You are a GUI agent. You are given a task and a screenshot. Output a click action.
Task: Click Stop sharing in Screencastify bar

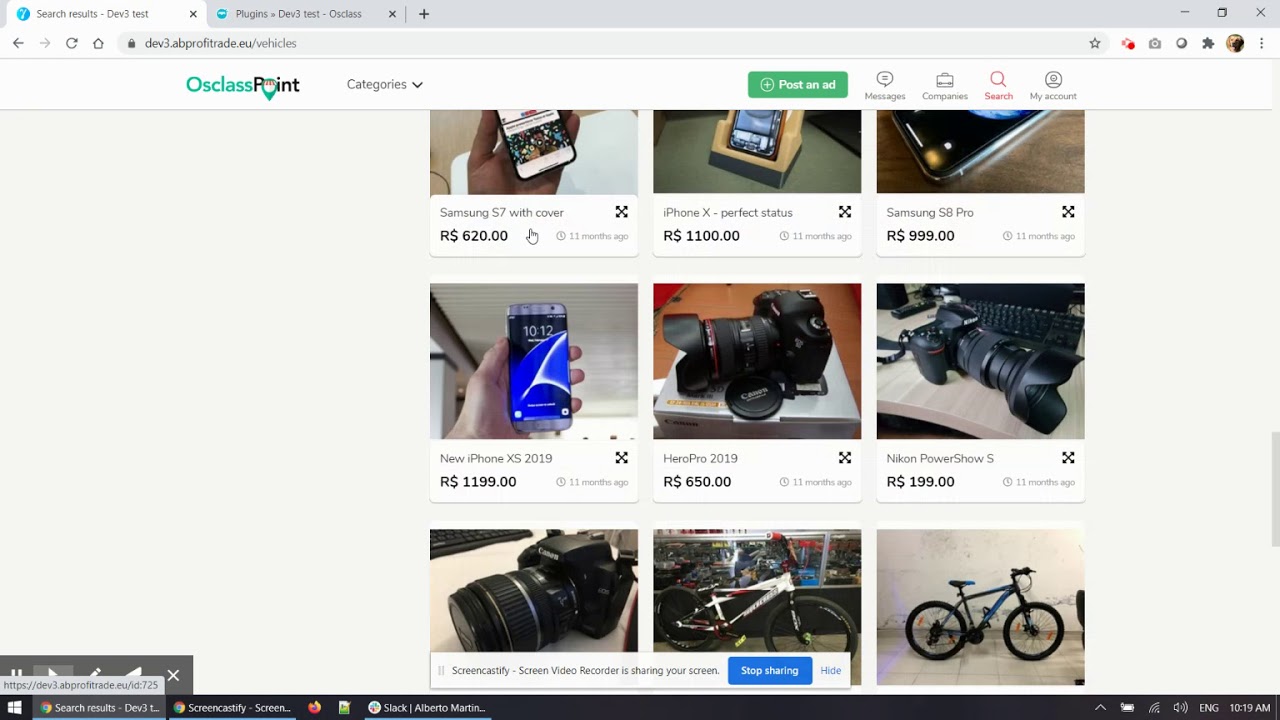coord(769,670)
